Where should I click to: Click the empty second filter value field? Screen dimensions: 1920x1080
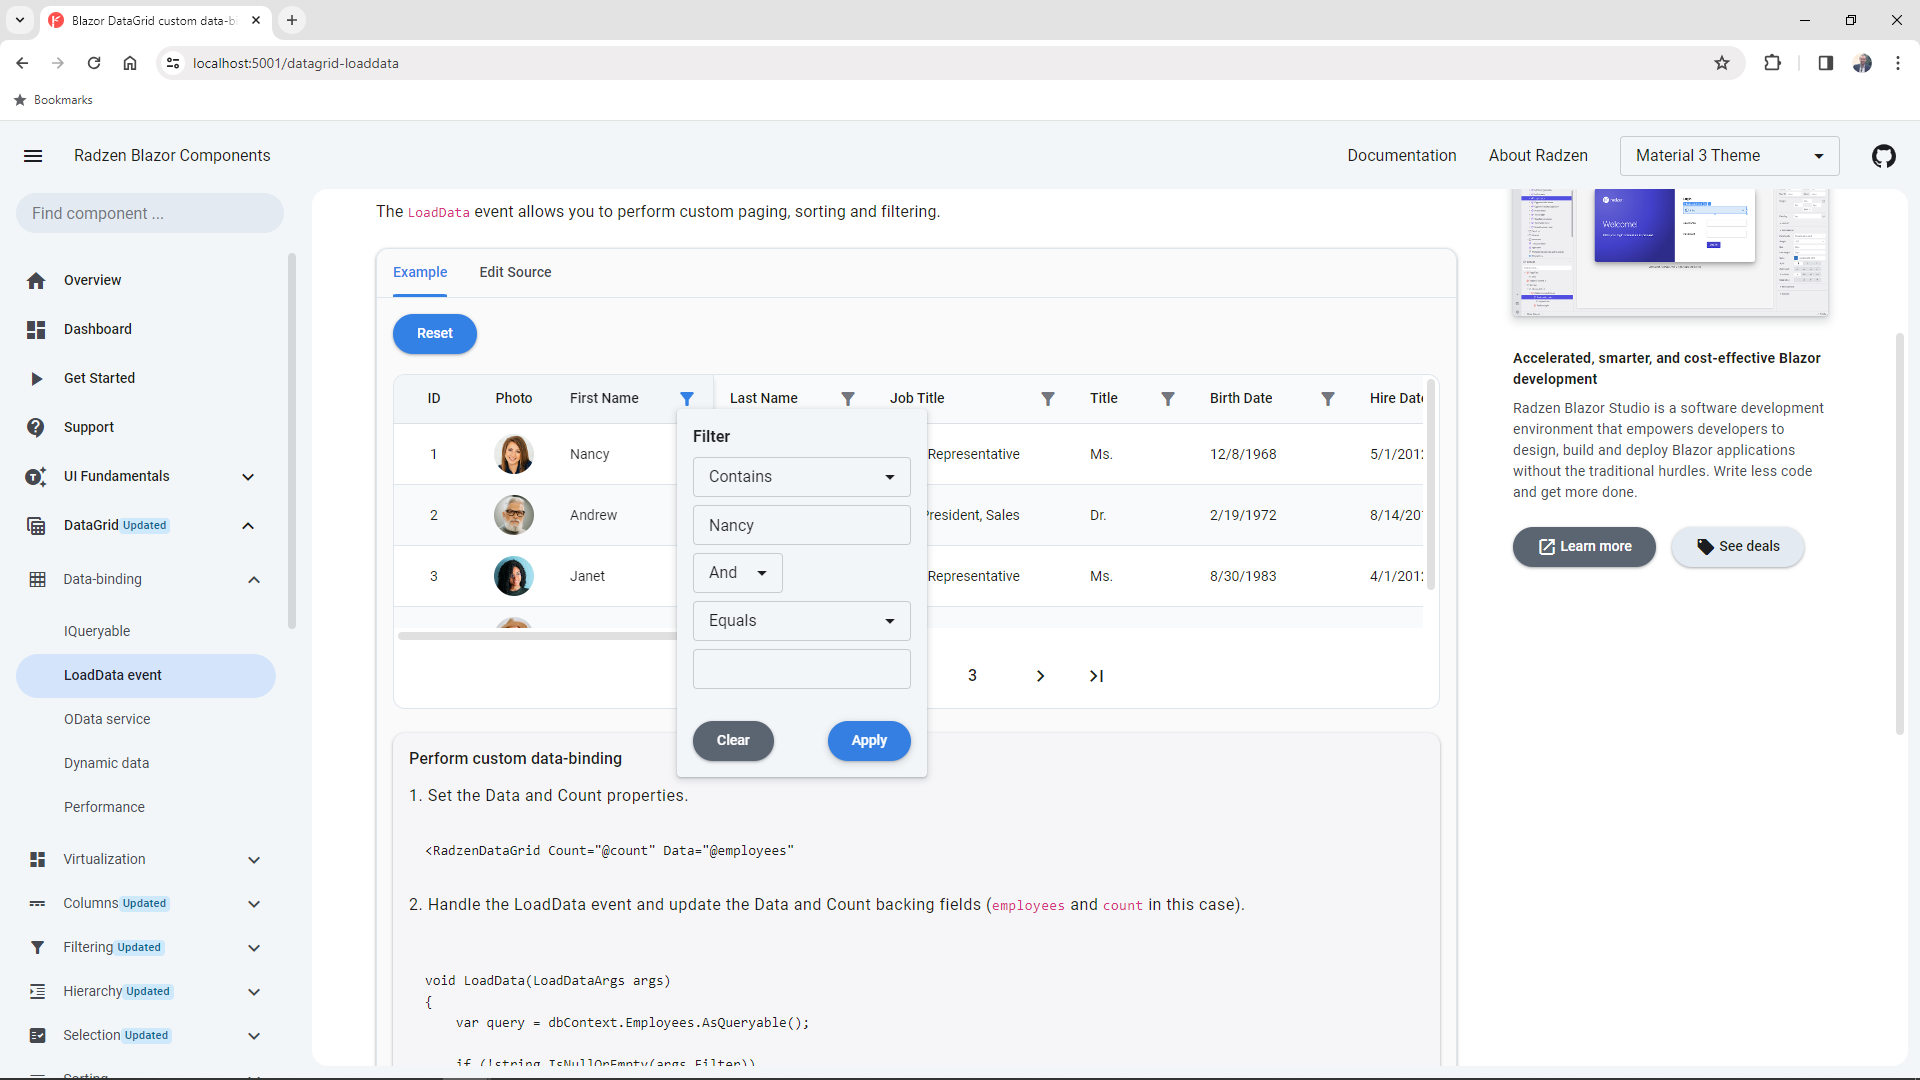(801, 669)
